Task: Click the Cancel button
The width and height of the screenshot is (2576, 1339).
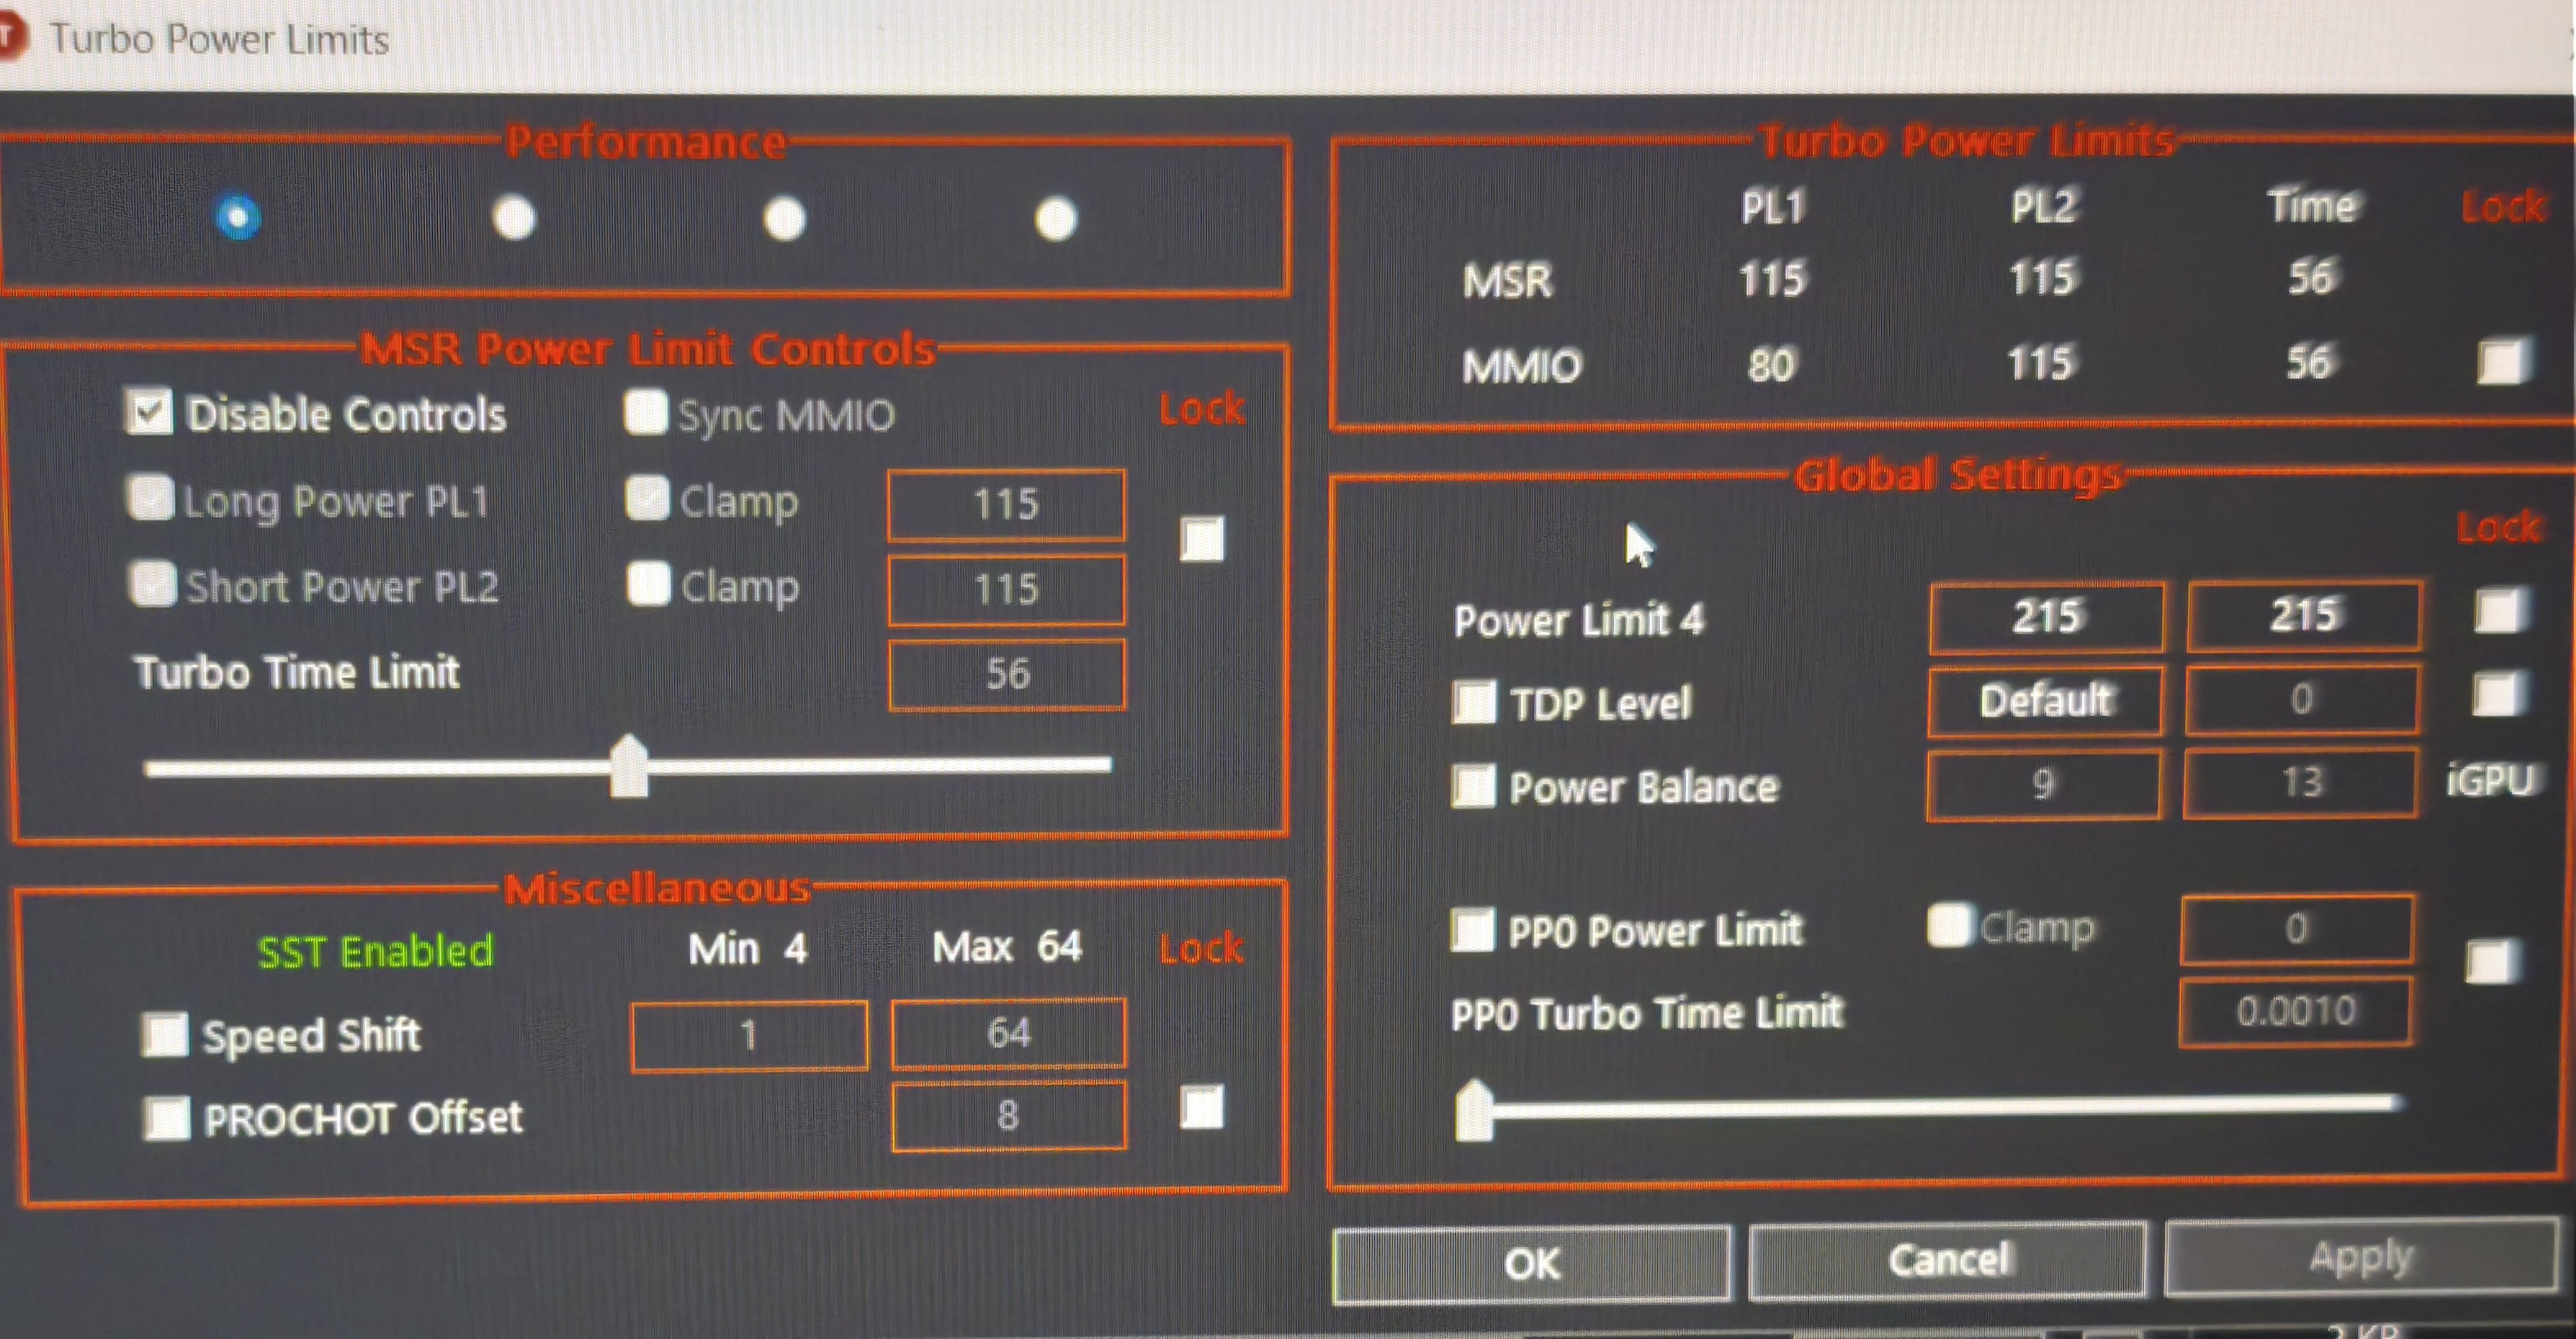Action: tap(1948, 1260)
